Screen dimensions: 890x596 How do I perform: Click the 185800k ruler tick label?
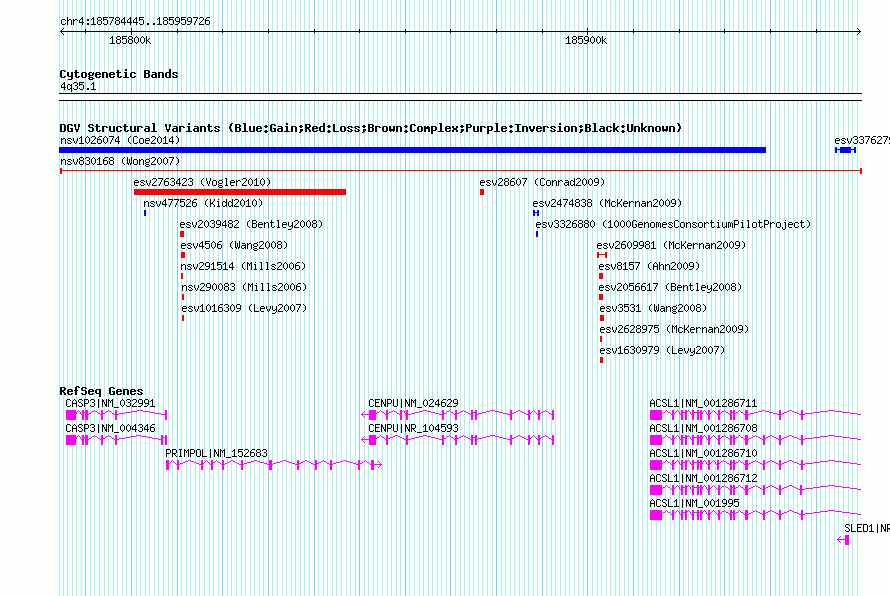click(130, 40)
